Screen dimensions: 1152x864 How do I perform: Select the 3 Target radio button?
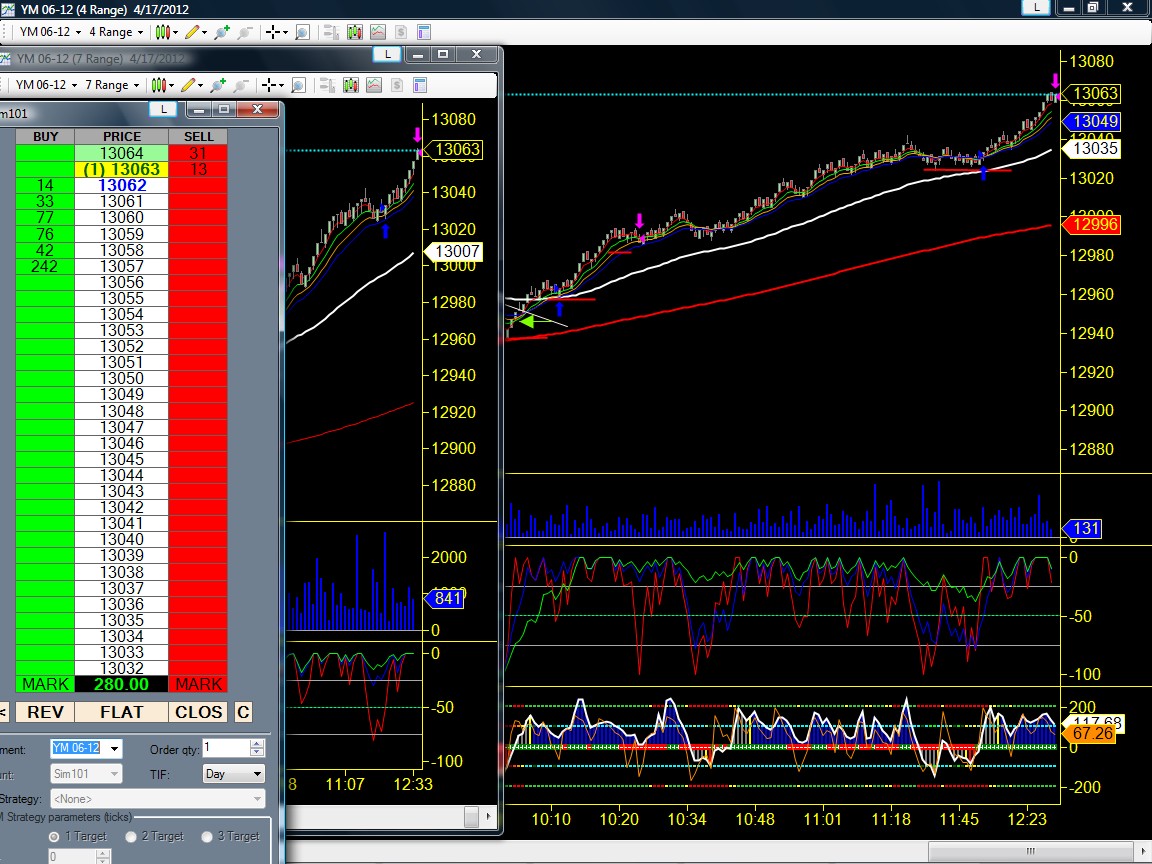(207, 837)
